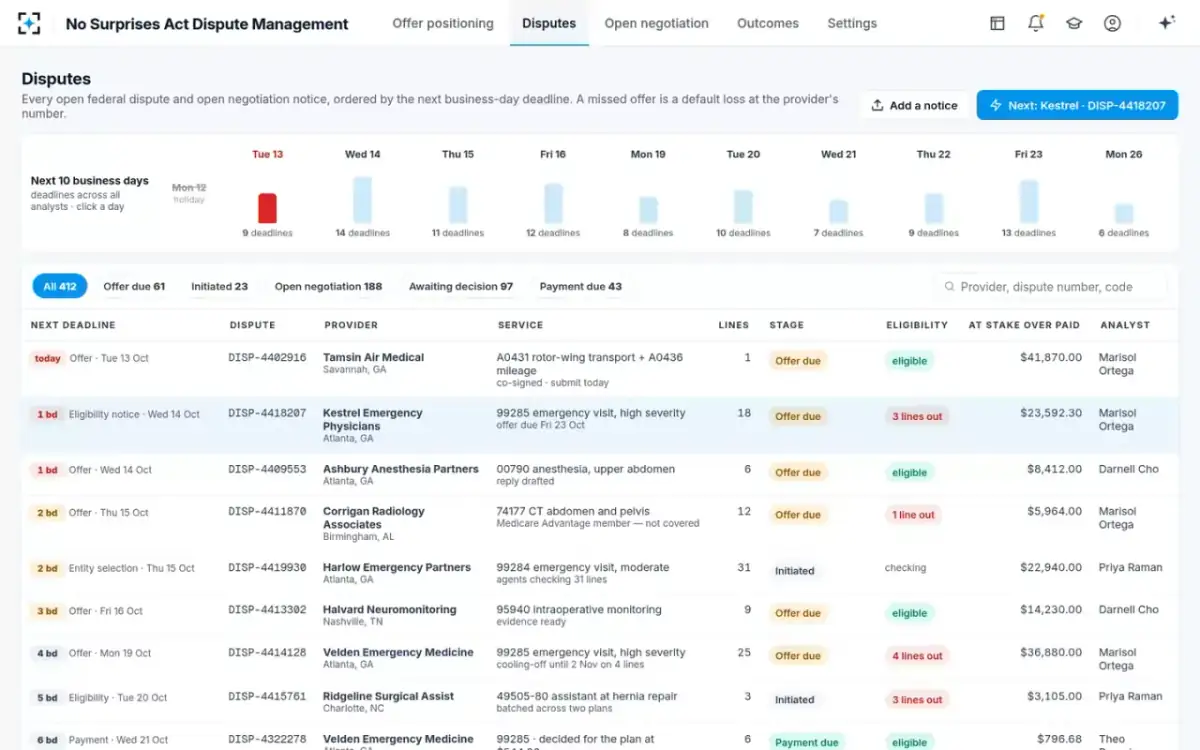
Task: Open Next: Kestrel DISP-4418207 button
Action: coord(1077,105)
